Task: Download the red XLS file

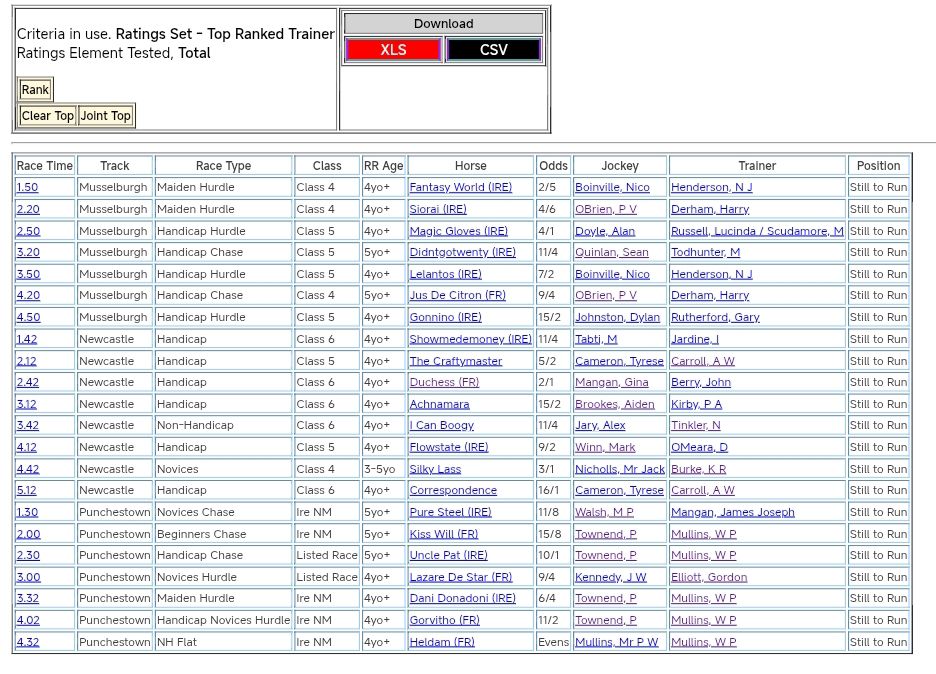Action: pos(393,50)
